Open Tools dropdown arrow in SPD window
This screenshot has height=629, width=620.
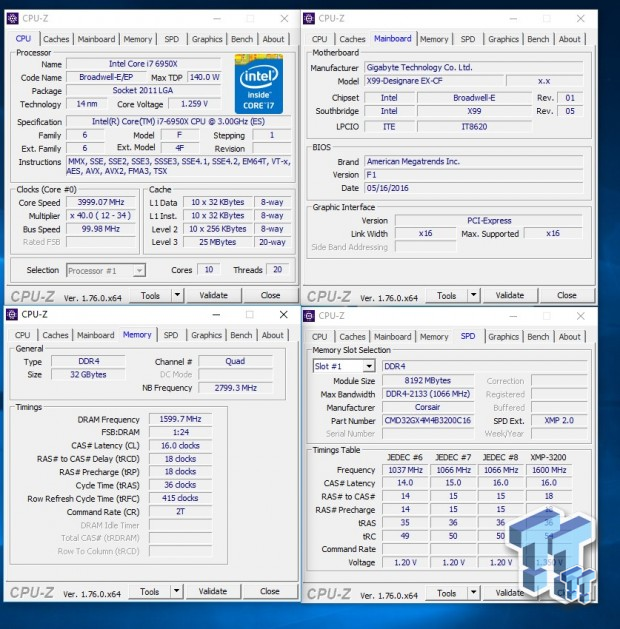pos(473,592)
